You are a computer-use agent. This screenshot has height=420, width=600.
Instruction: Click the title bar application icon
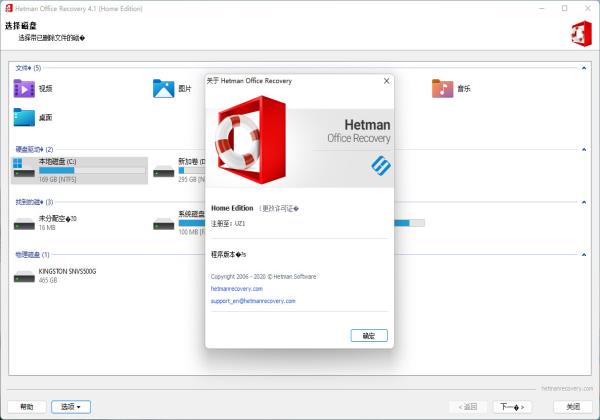(9, 8)
